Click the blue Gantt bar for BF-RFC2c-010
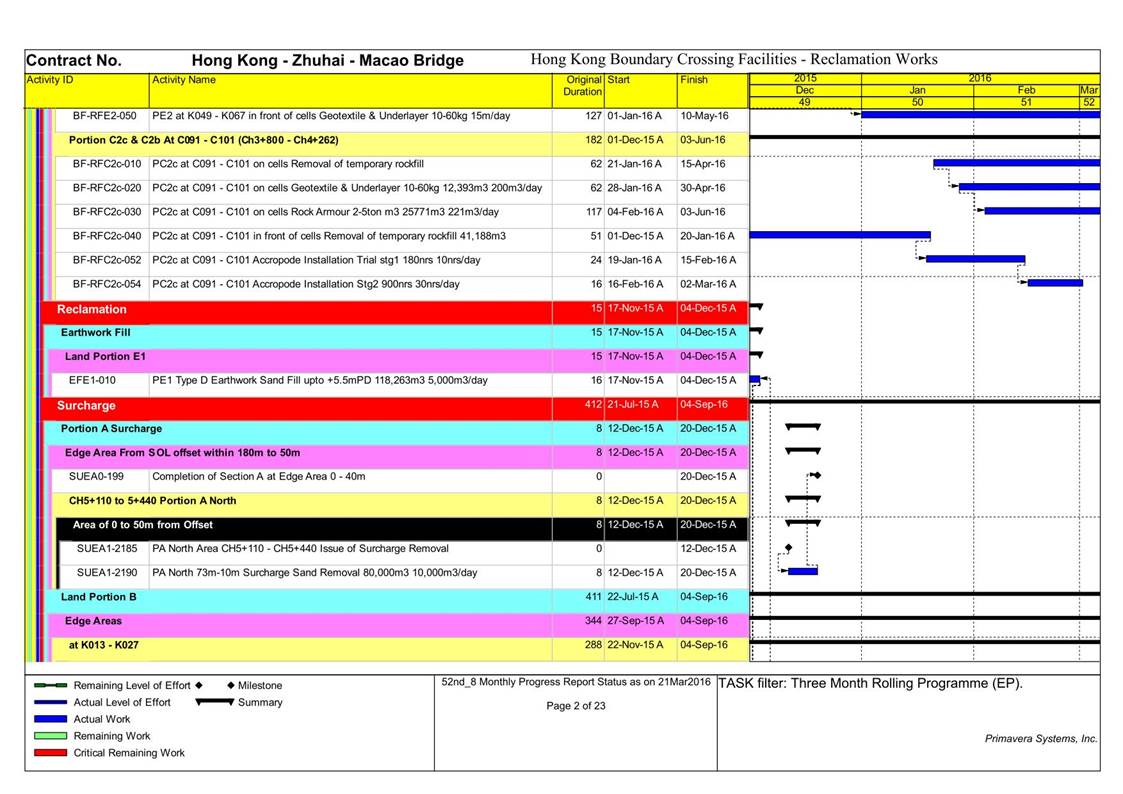 pyautogui.click(x=1017, y=163)
